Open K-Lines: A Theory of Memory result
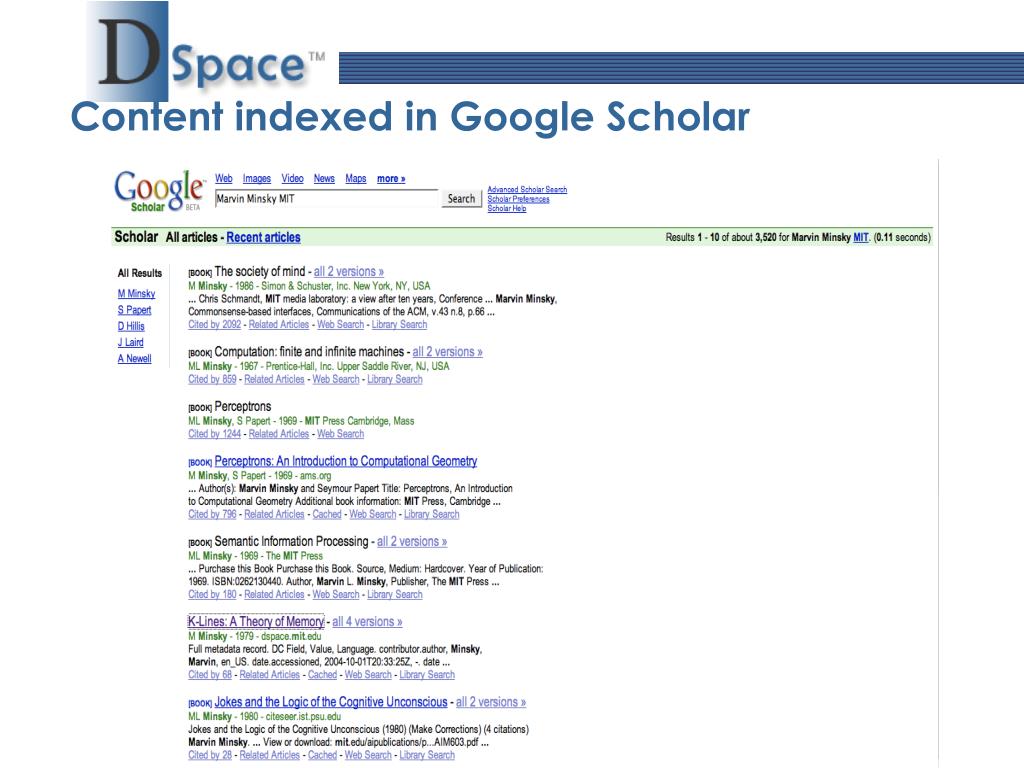The height and width of the screenshot is (768, 1024). point(256,622)
